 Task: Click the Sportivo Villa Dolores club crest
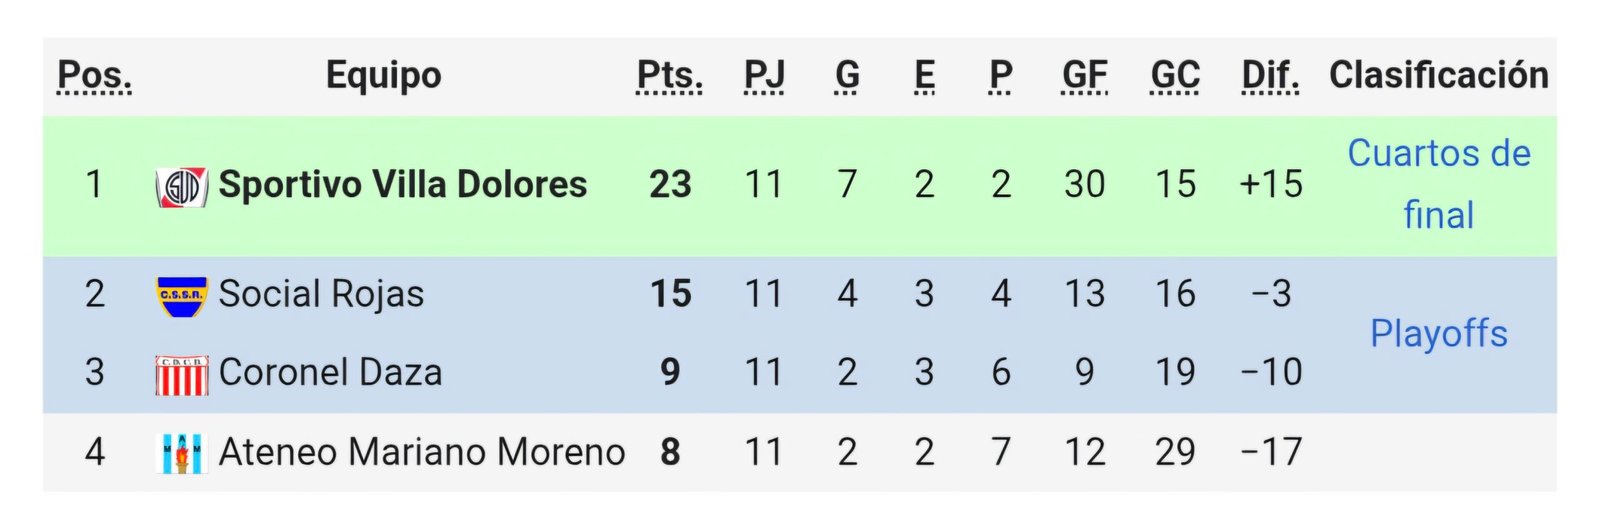click(x=181, y=186)
